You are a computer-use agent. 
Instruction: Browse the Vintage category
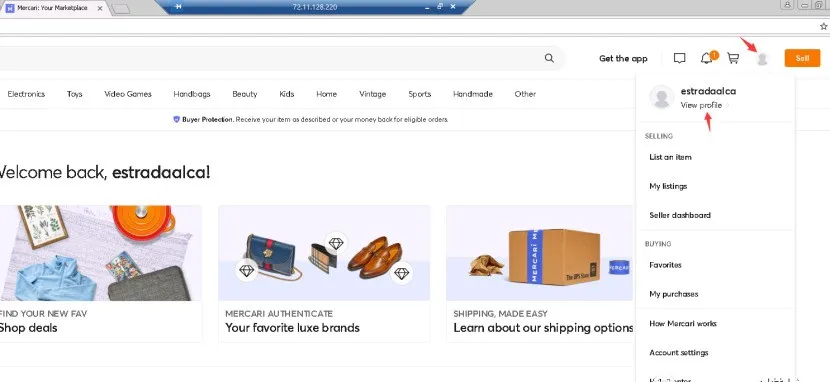tap(373, 94)
